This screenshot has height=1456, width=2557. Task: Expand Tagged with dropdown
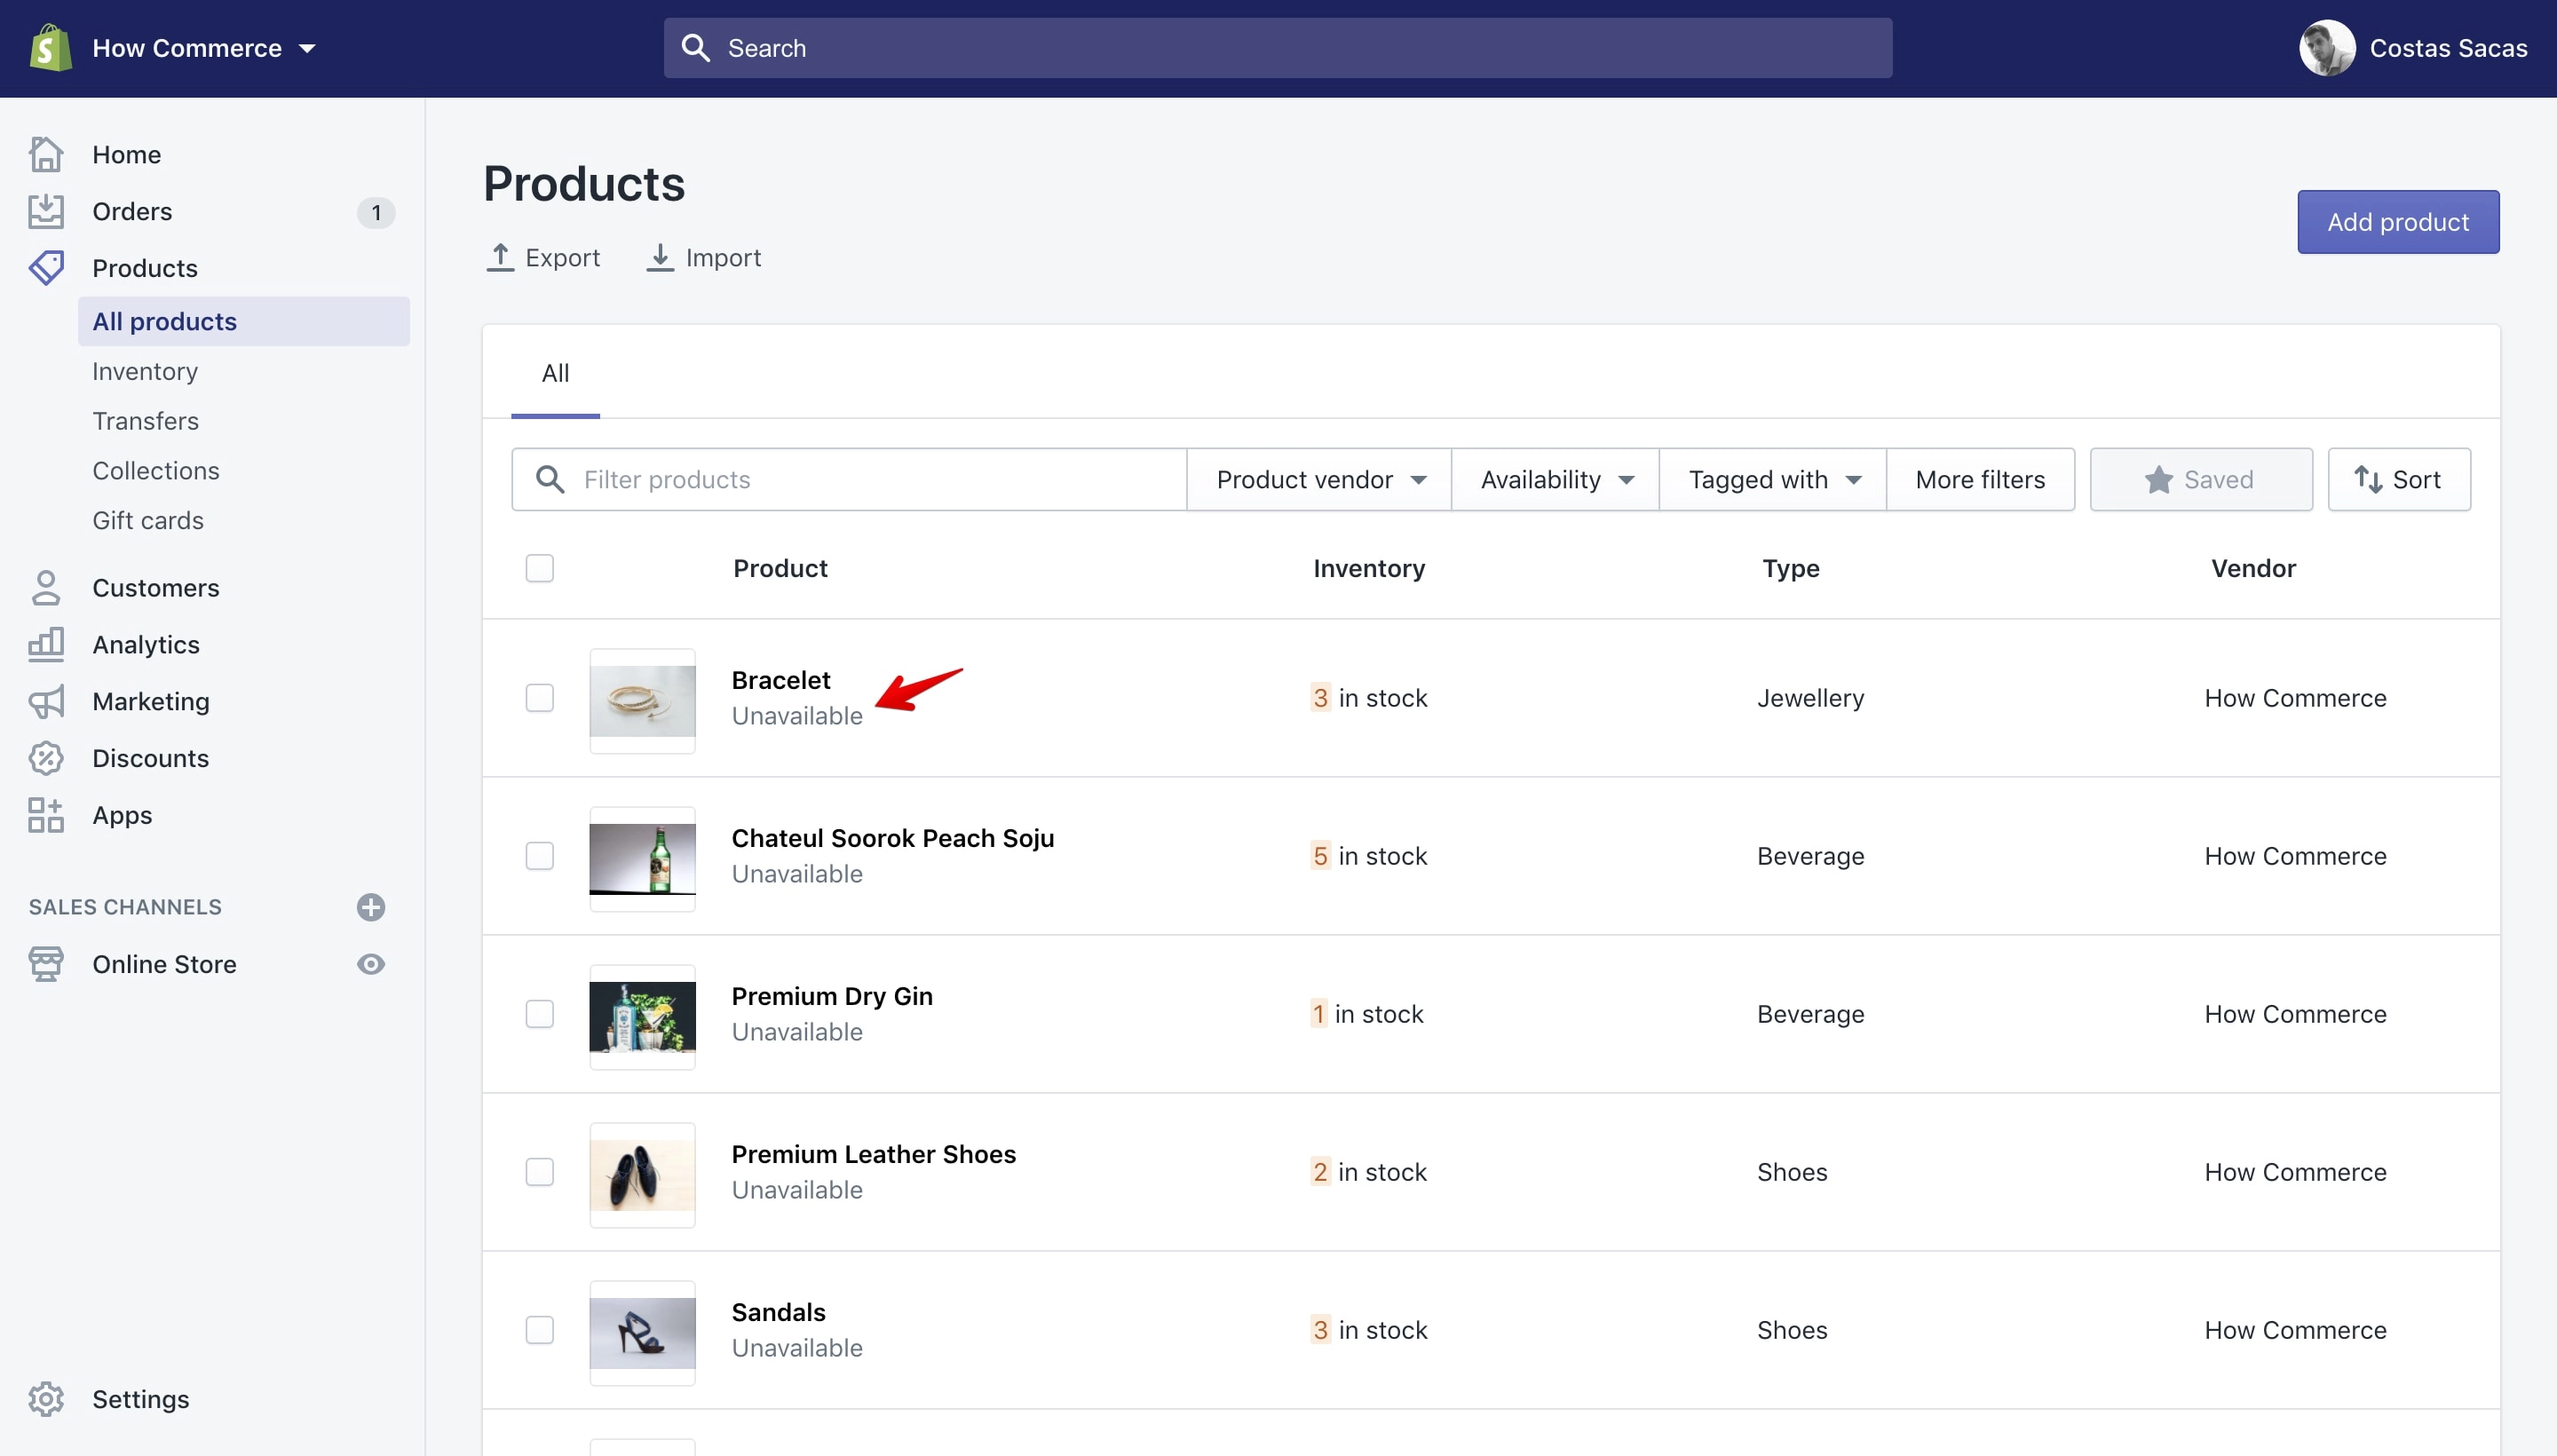(1773, 479)
